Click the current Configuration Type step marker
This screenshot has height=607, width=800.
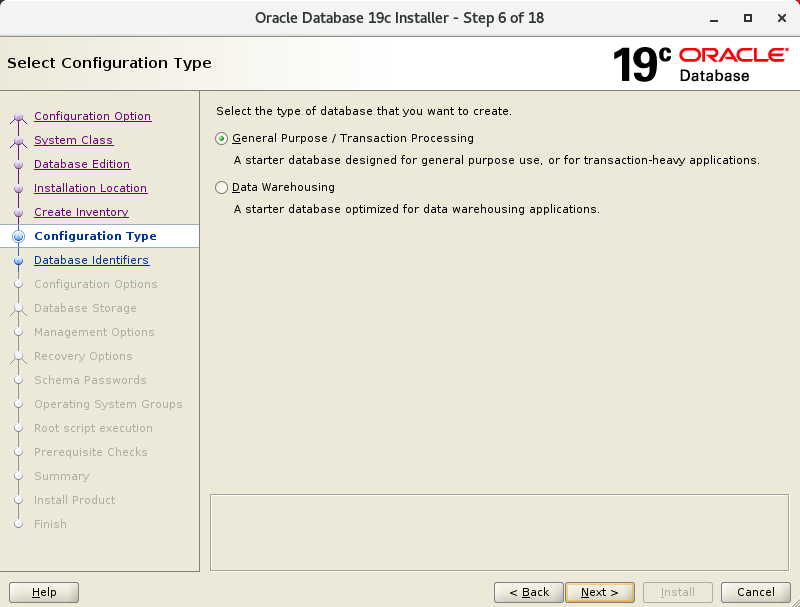18,236
